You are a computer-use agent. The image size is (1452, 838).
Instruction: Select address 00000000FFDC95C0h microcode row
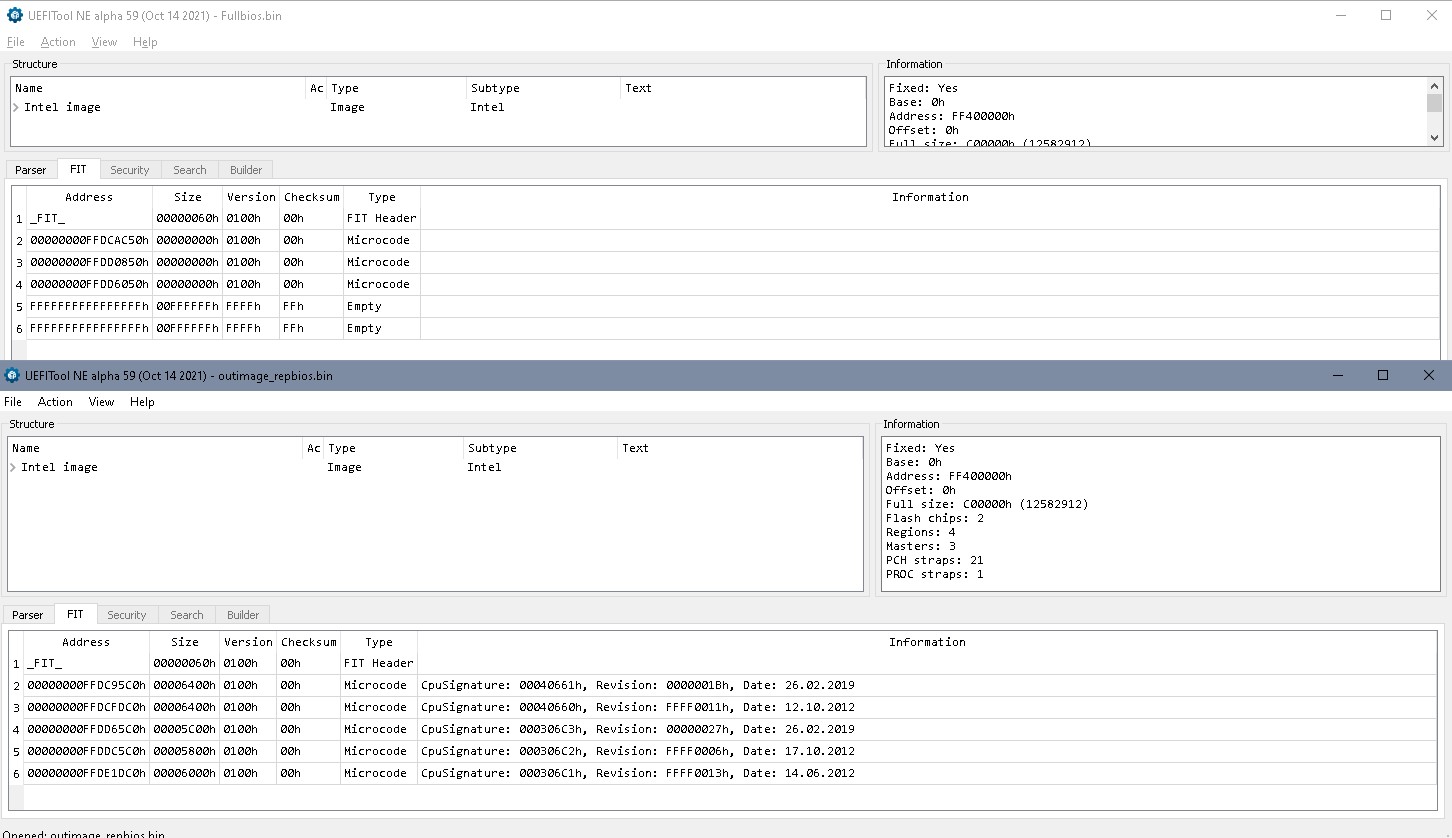point(86,685)
